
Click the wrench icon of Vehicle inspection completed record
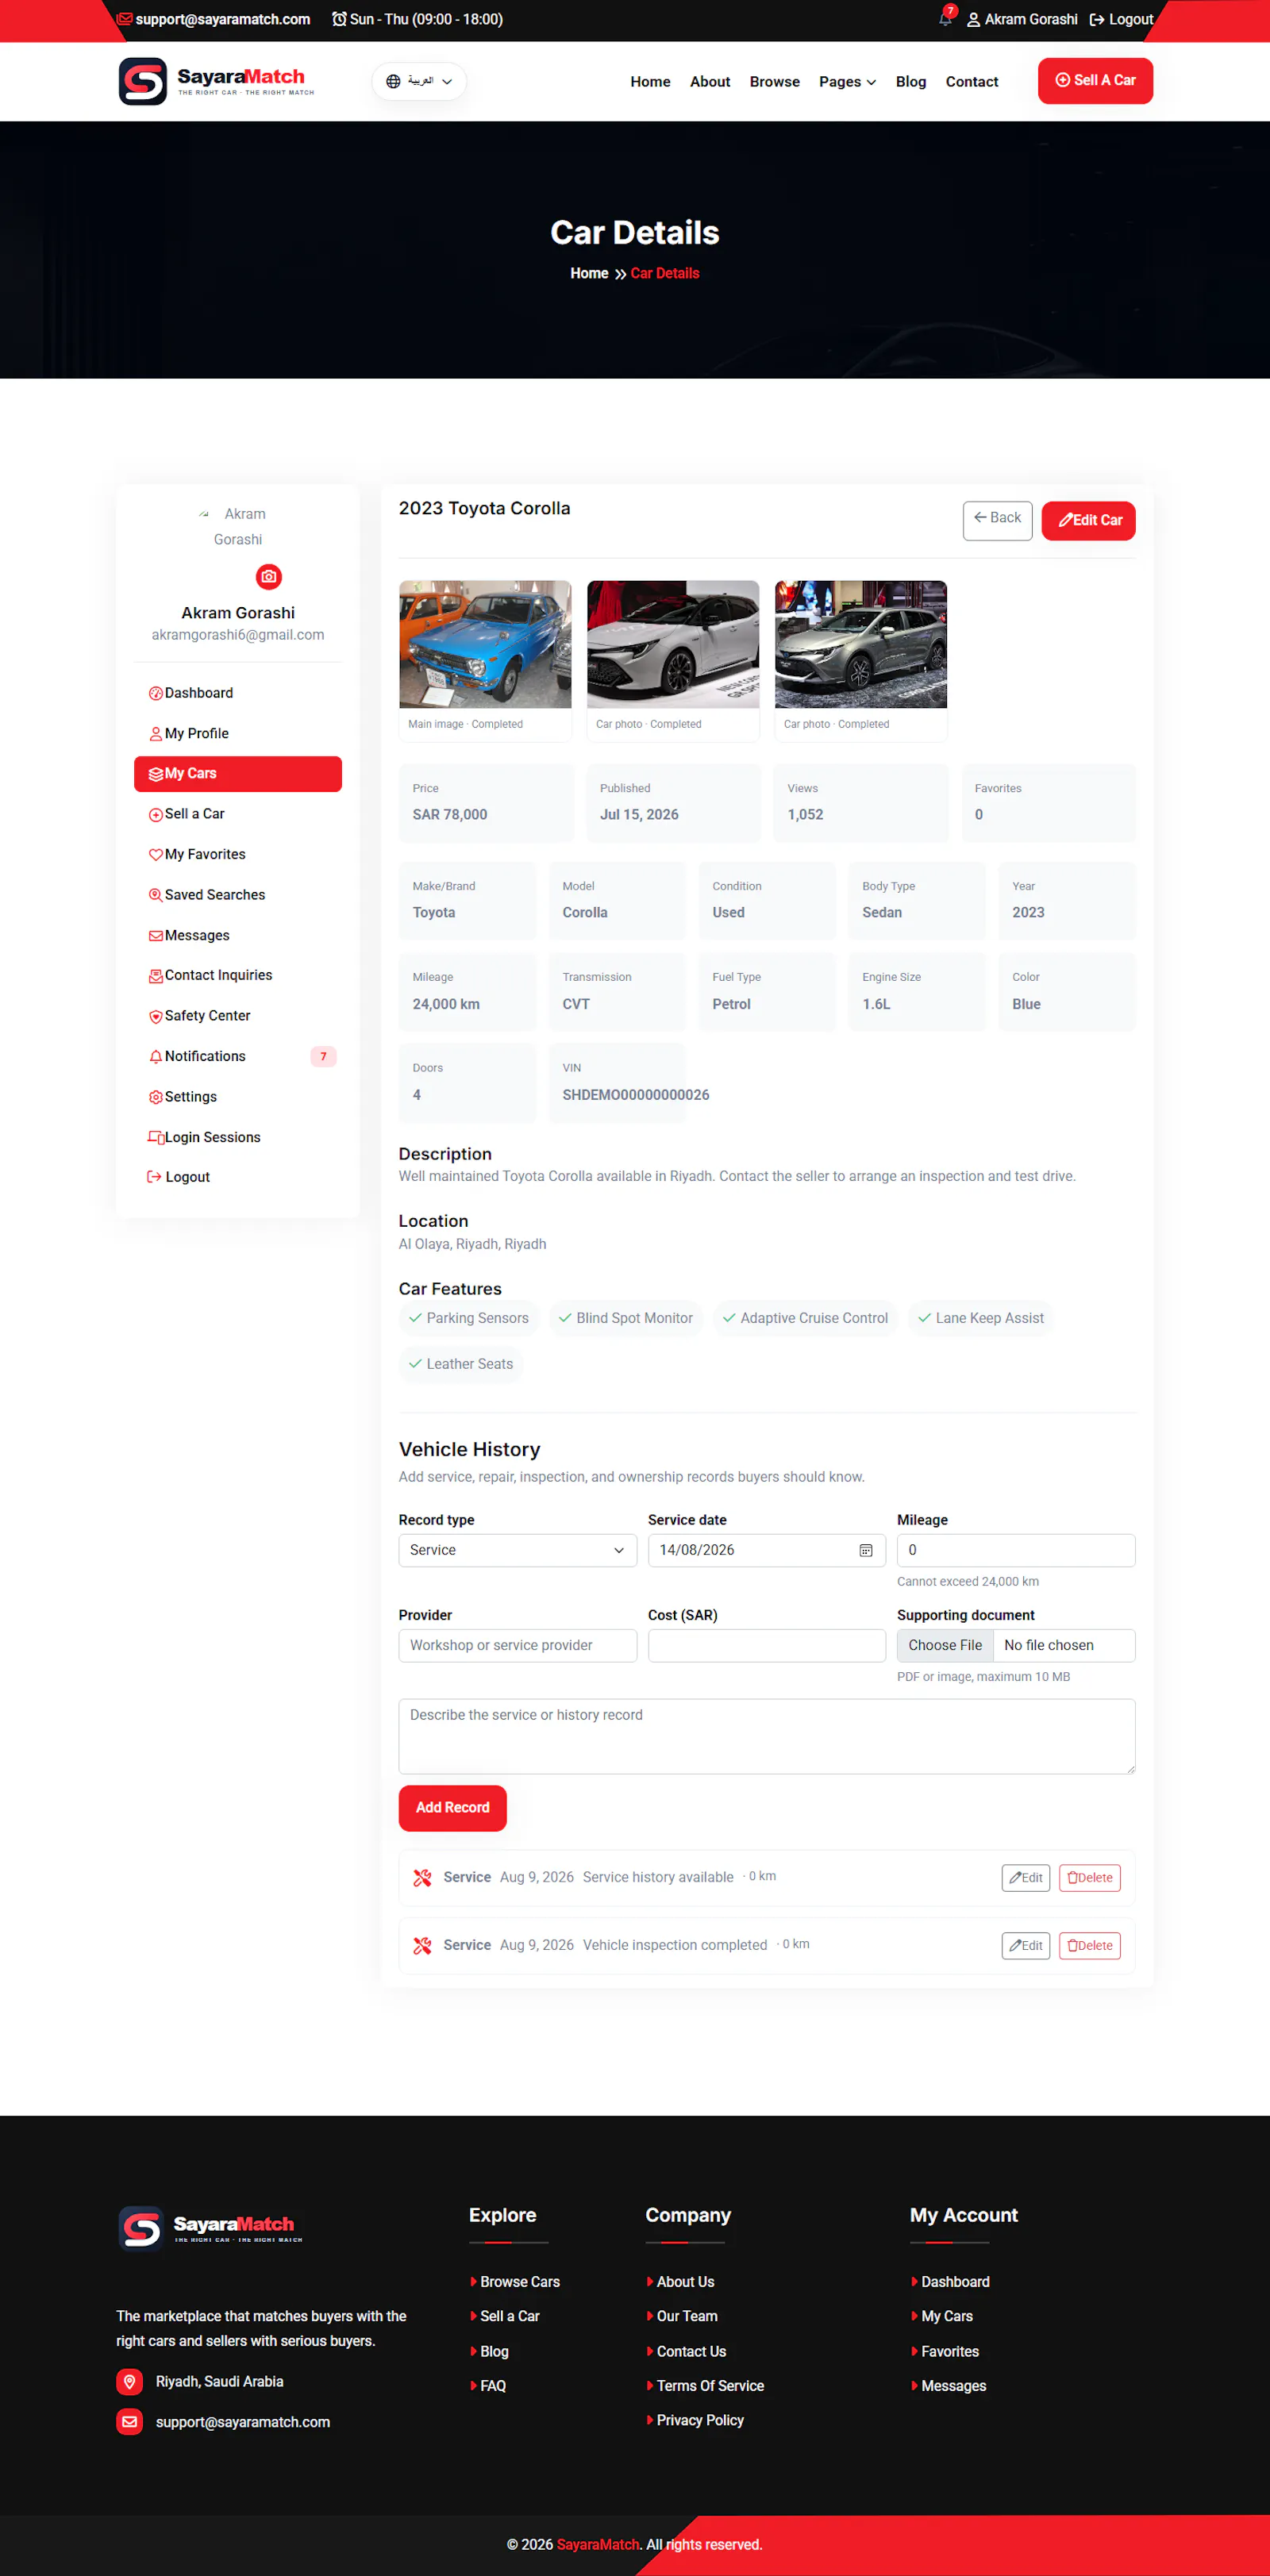pyautogui.click(x=422, y=1945)
